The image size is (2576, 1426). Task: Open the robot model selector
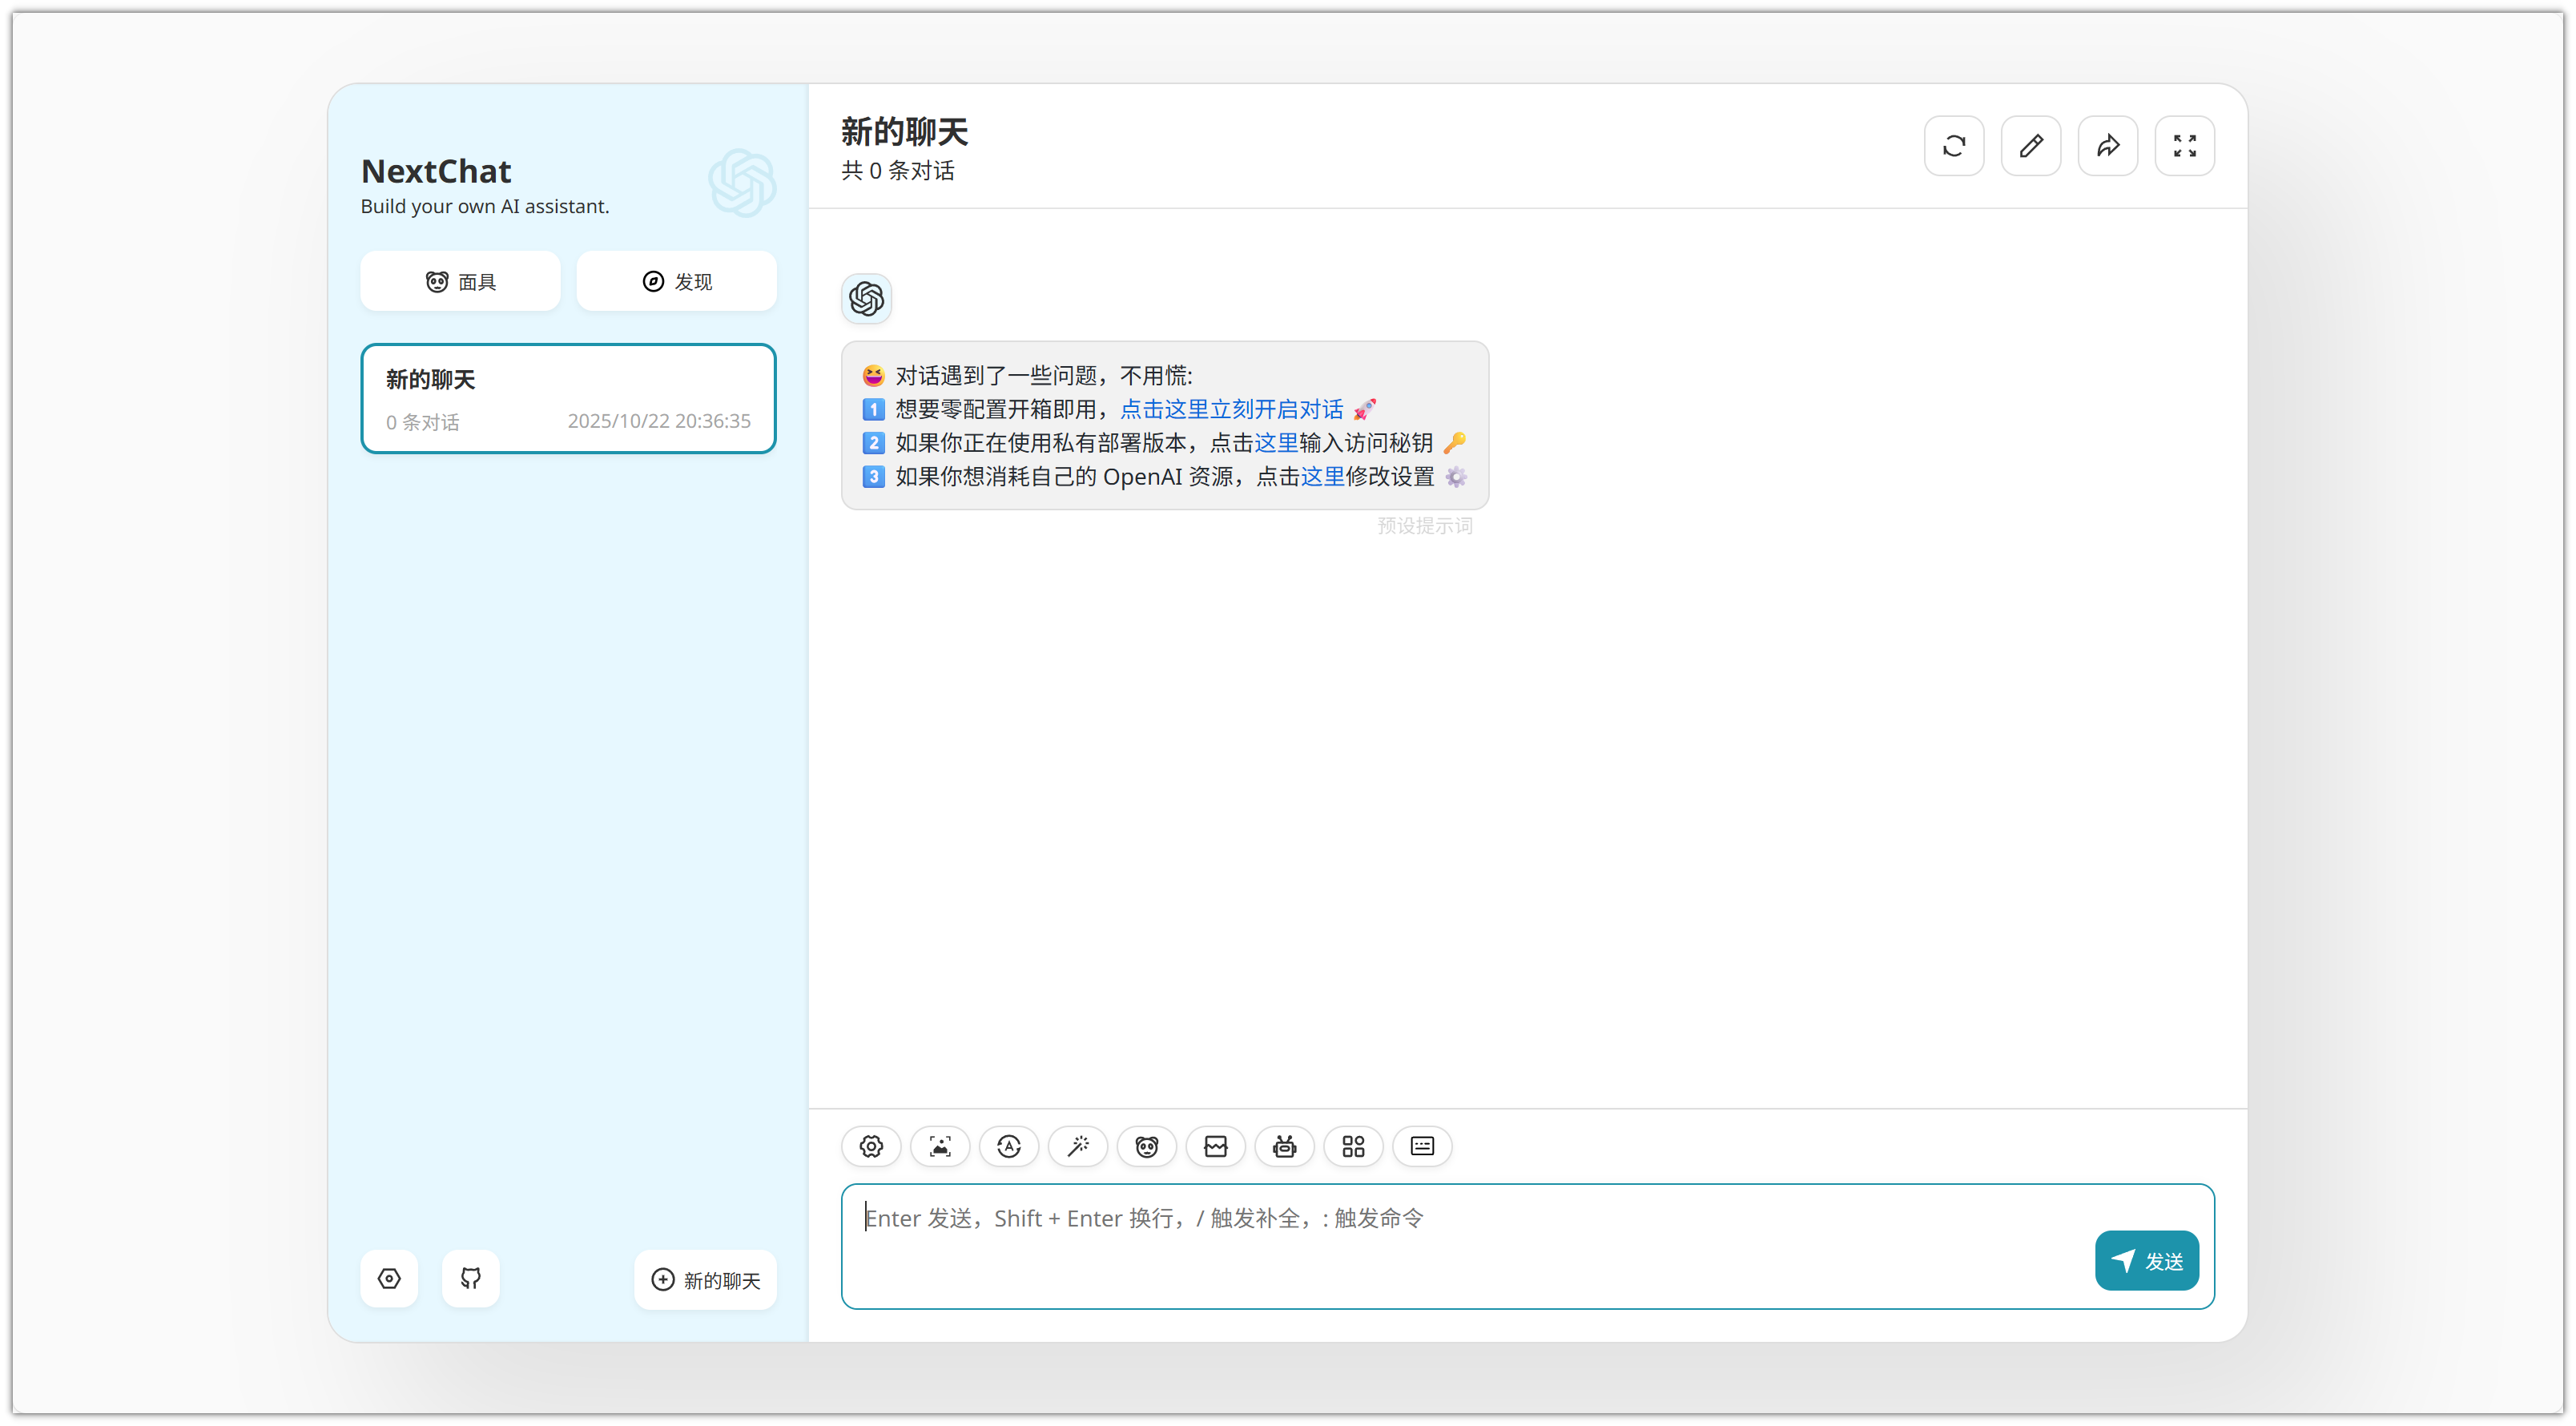1284,1146
